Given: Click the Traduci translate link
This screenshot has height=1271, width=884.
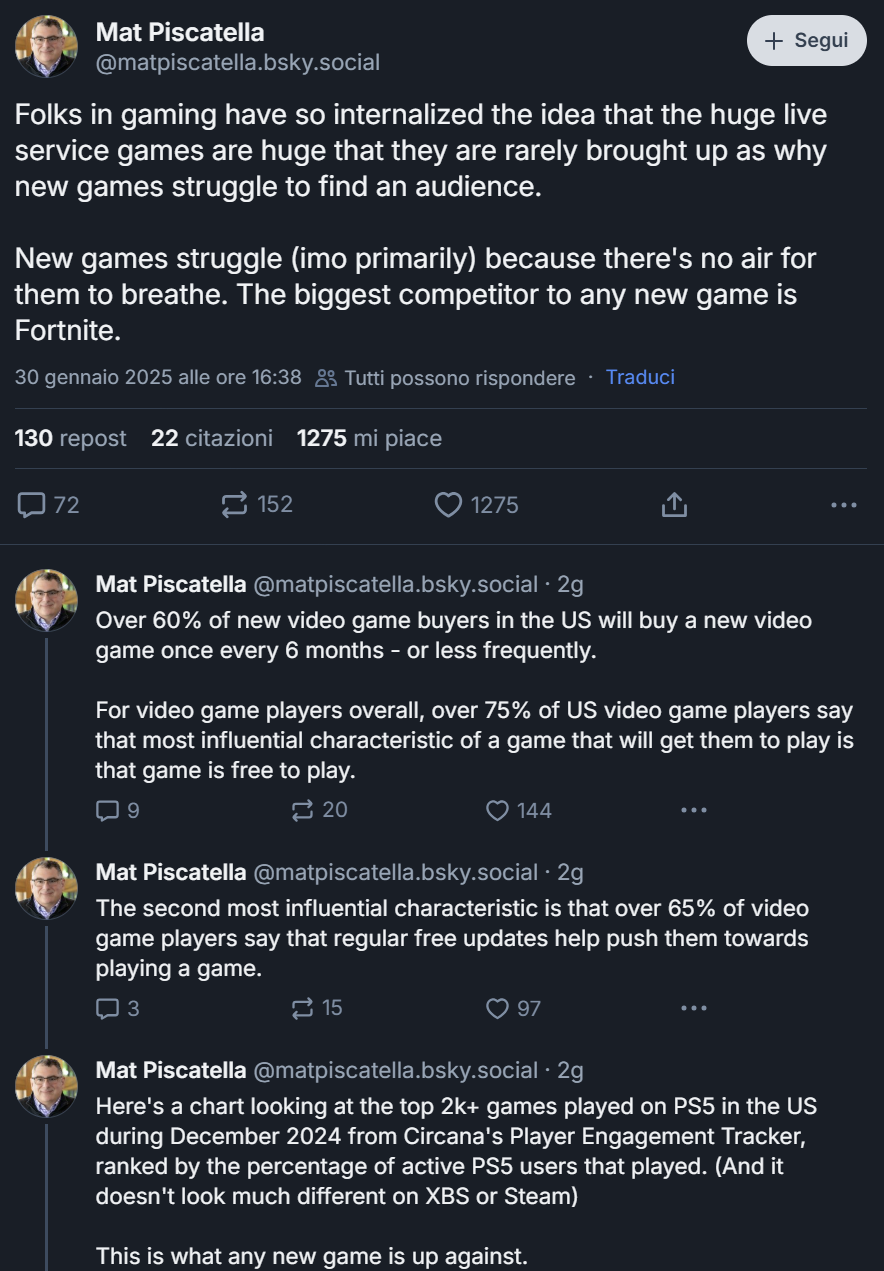Looking at the screenshot, I should (640, 377).
